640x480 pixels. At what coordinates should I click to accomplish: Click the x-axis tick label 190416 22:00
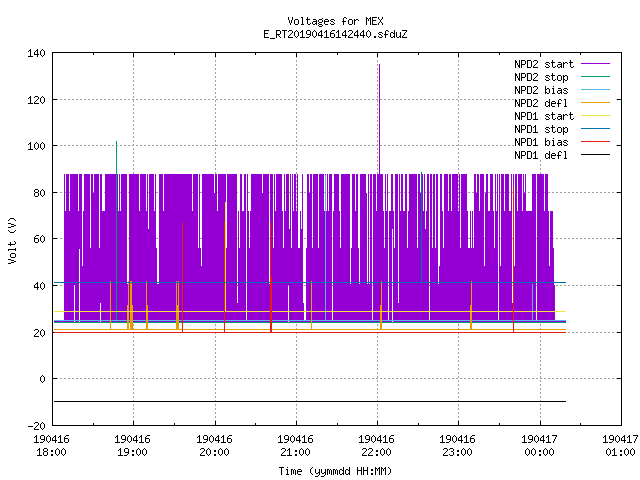(x=376, y=446)
